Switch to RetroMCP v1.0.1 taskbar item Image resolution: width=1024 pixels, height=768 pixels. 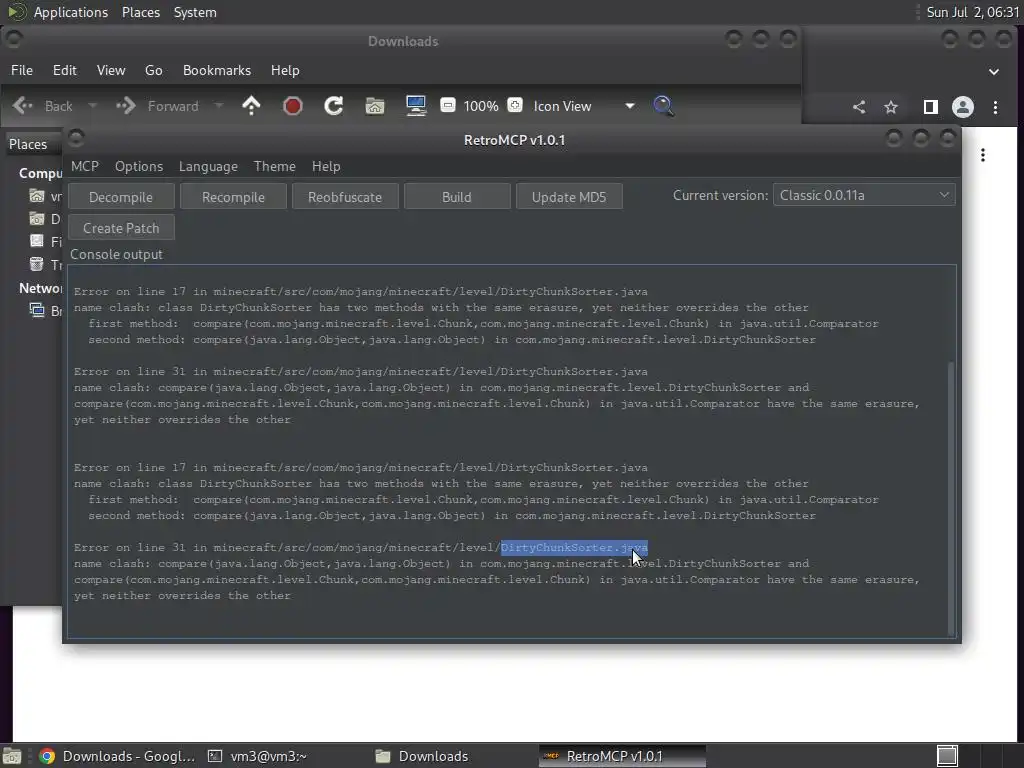[622, 756]
